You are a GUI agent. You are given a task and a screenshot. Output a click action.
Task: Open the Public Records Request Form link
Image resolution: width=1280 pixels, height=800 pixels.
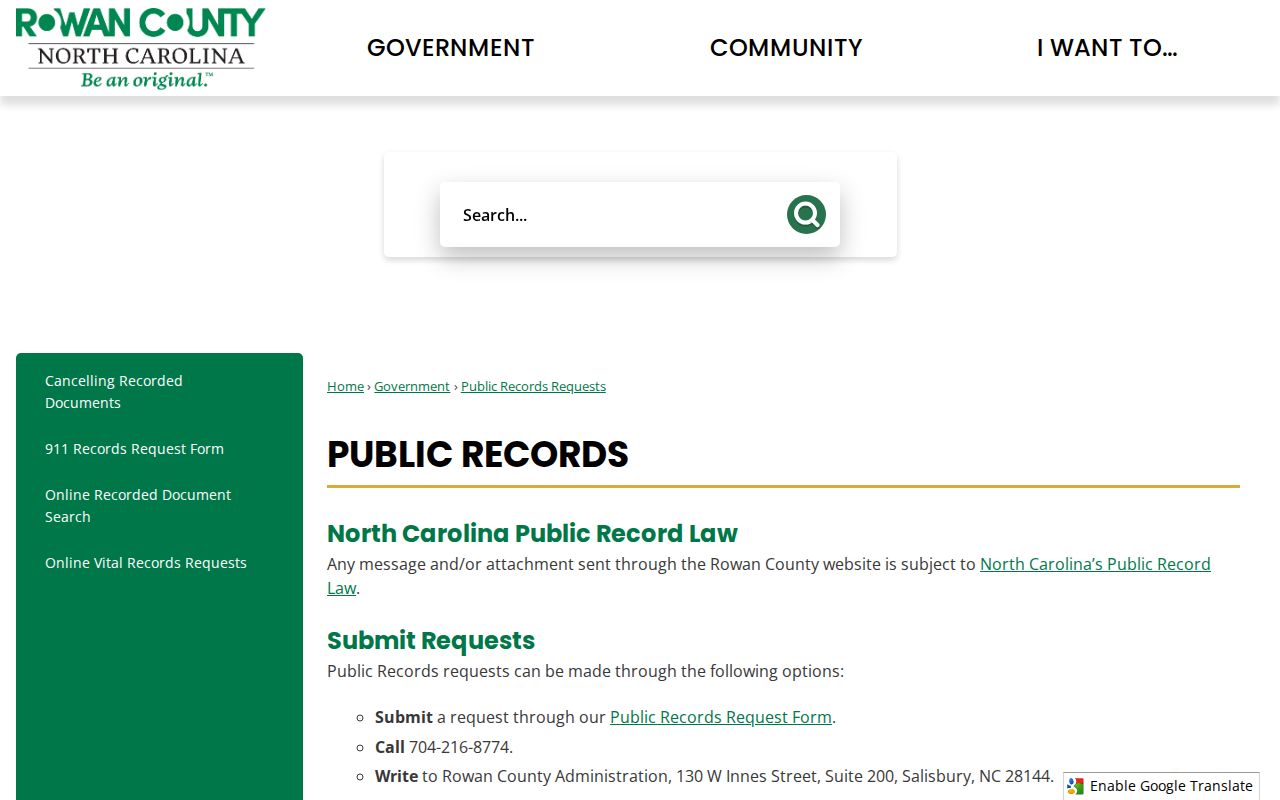pyautogui.click(x=721, y=717)
